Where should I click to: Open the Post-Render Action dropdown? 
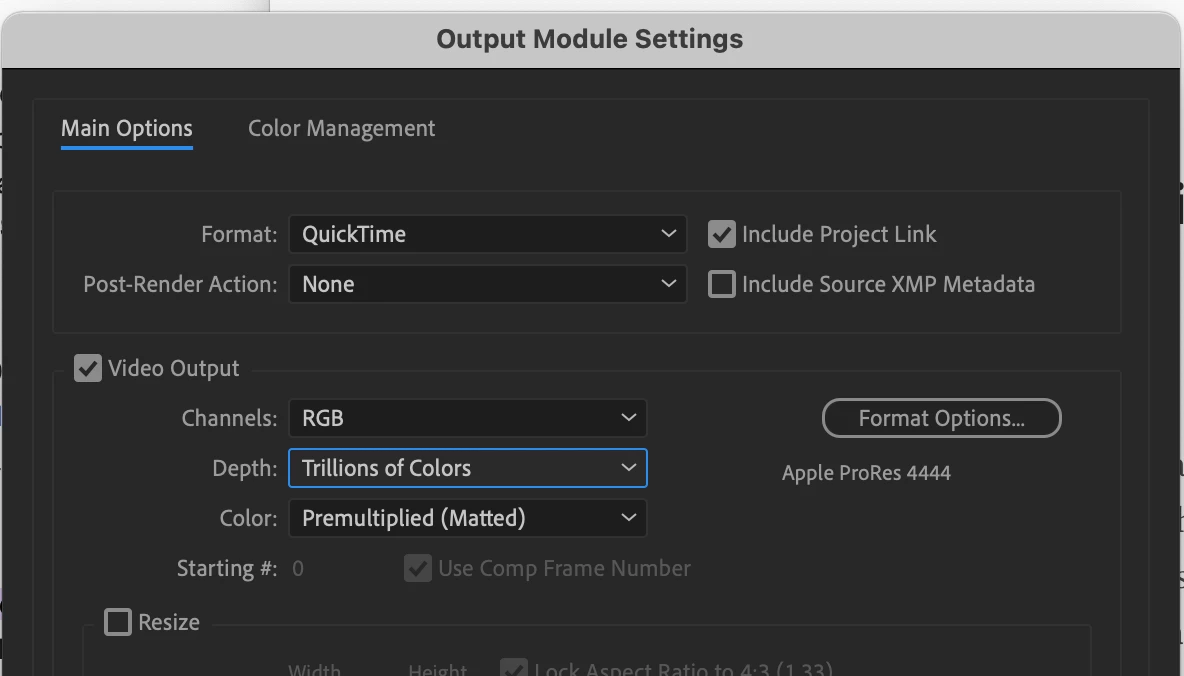click(x=487, y=284)
